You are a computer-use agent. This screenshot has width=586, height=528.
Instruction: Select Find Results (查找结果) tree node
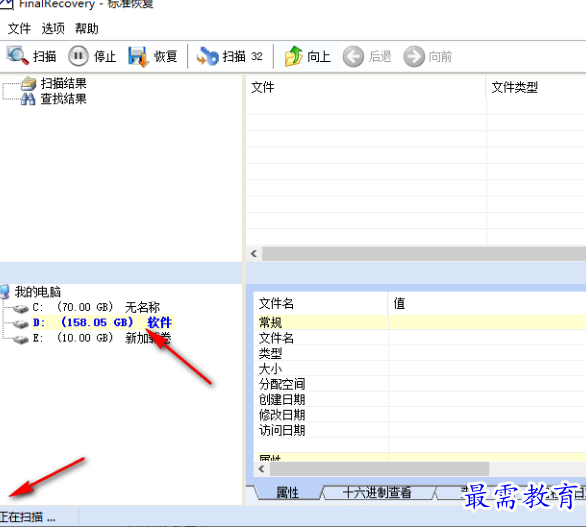pos(64,99)
